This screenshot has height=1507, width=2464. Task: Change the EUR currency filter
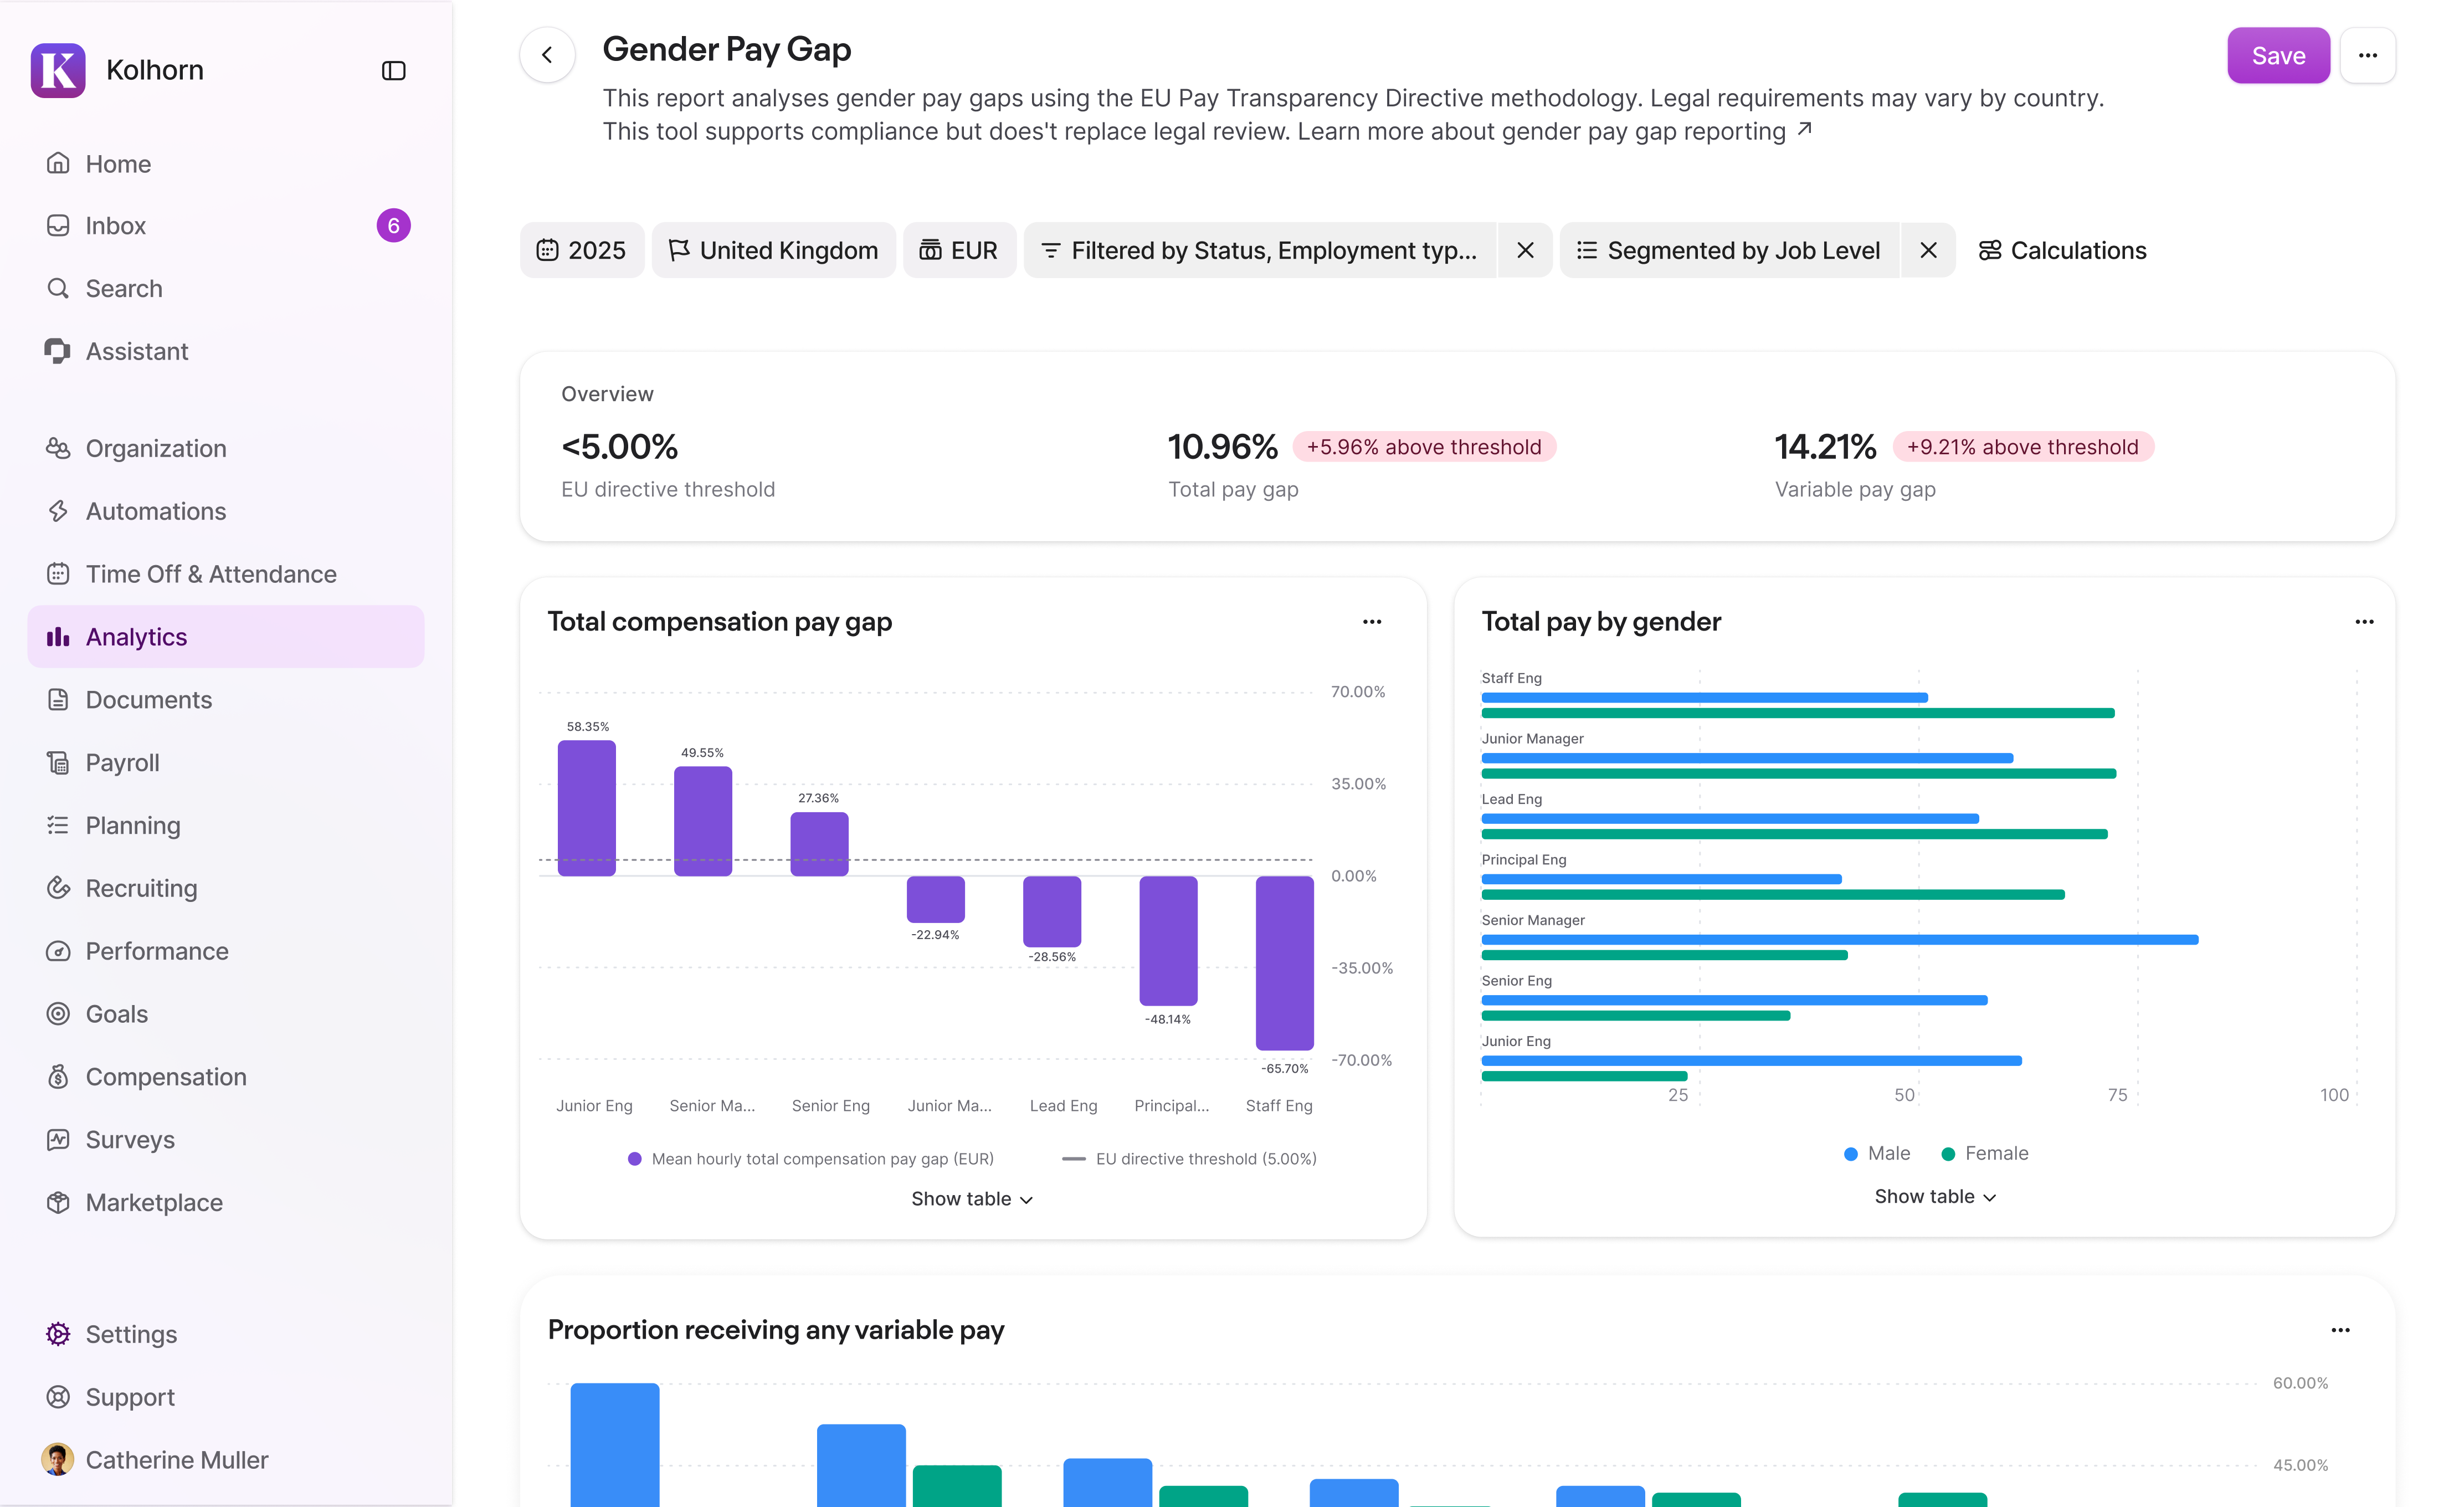(959, 250)
